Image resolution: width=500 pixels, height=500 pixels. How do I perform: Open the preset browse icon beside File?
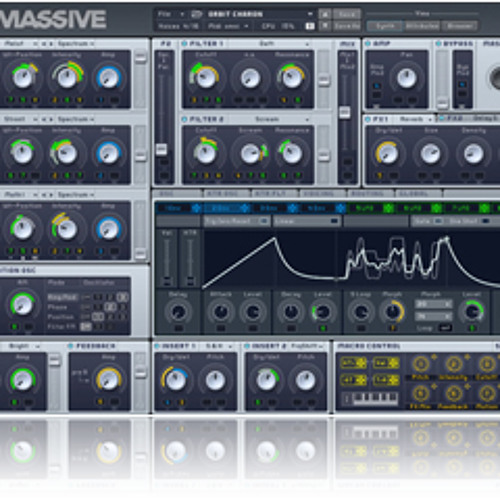(197, 14)
